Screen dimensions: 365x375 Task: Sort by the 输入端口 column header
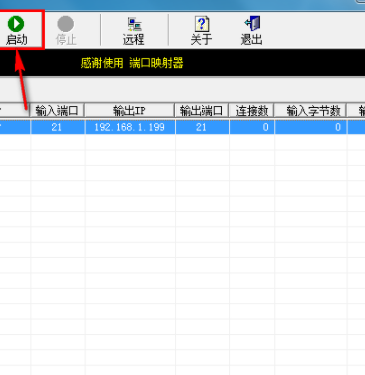click(x=57, y=110)
